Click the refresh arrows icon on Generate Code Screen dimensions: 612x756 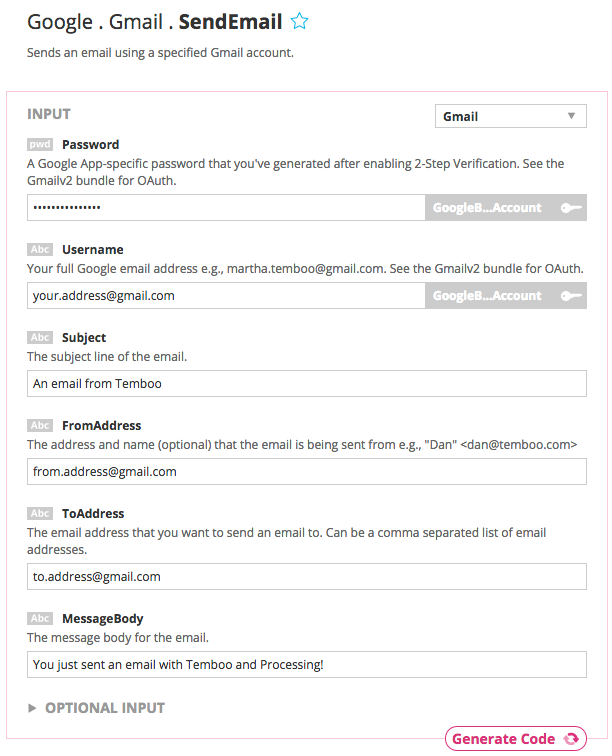[571, 739]
